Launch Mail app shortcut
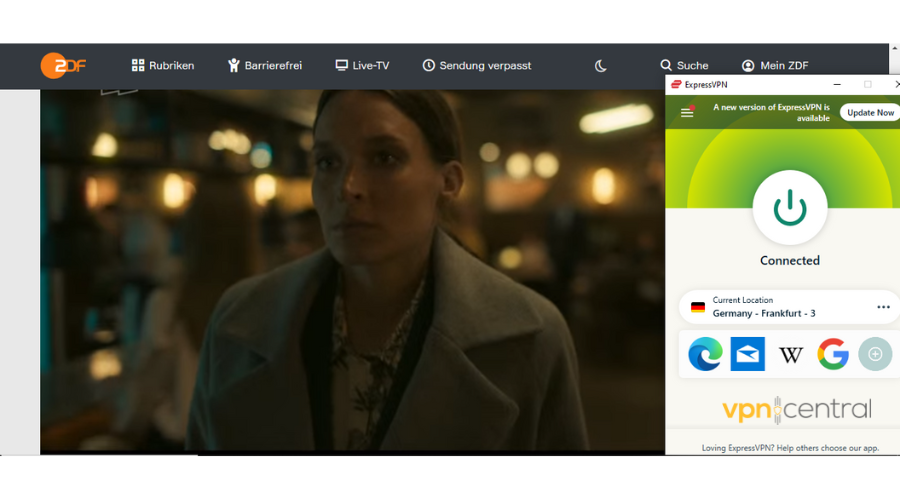The width and height of the screenshot is (900, 500). [x=748, y=354]
